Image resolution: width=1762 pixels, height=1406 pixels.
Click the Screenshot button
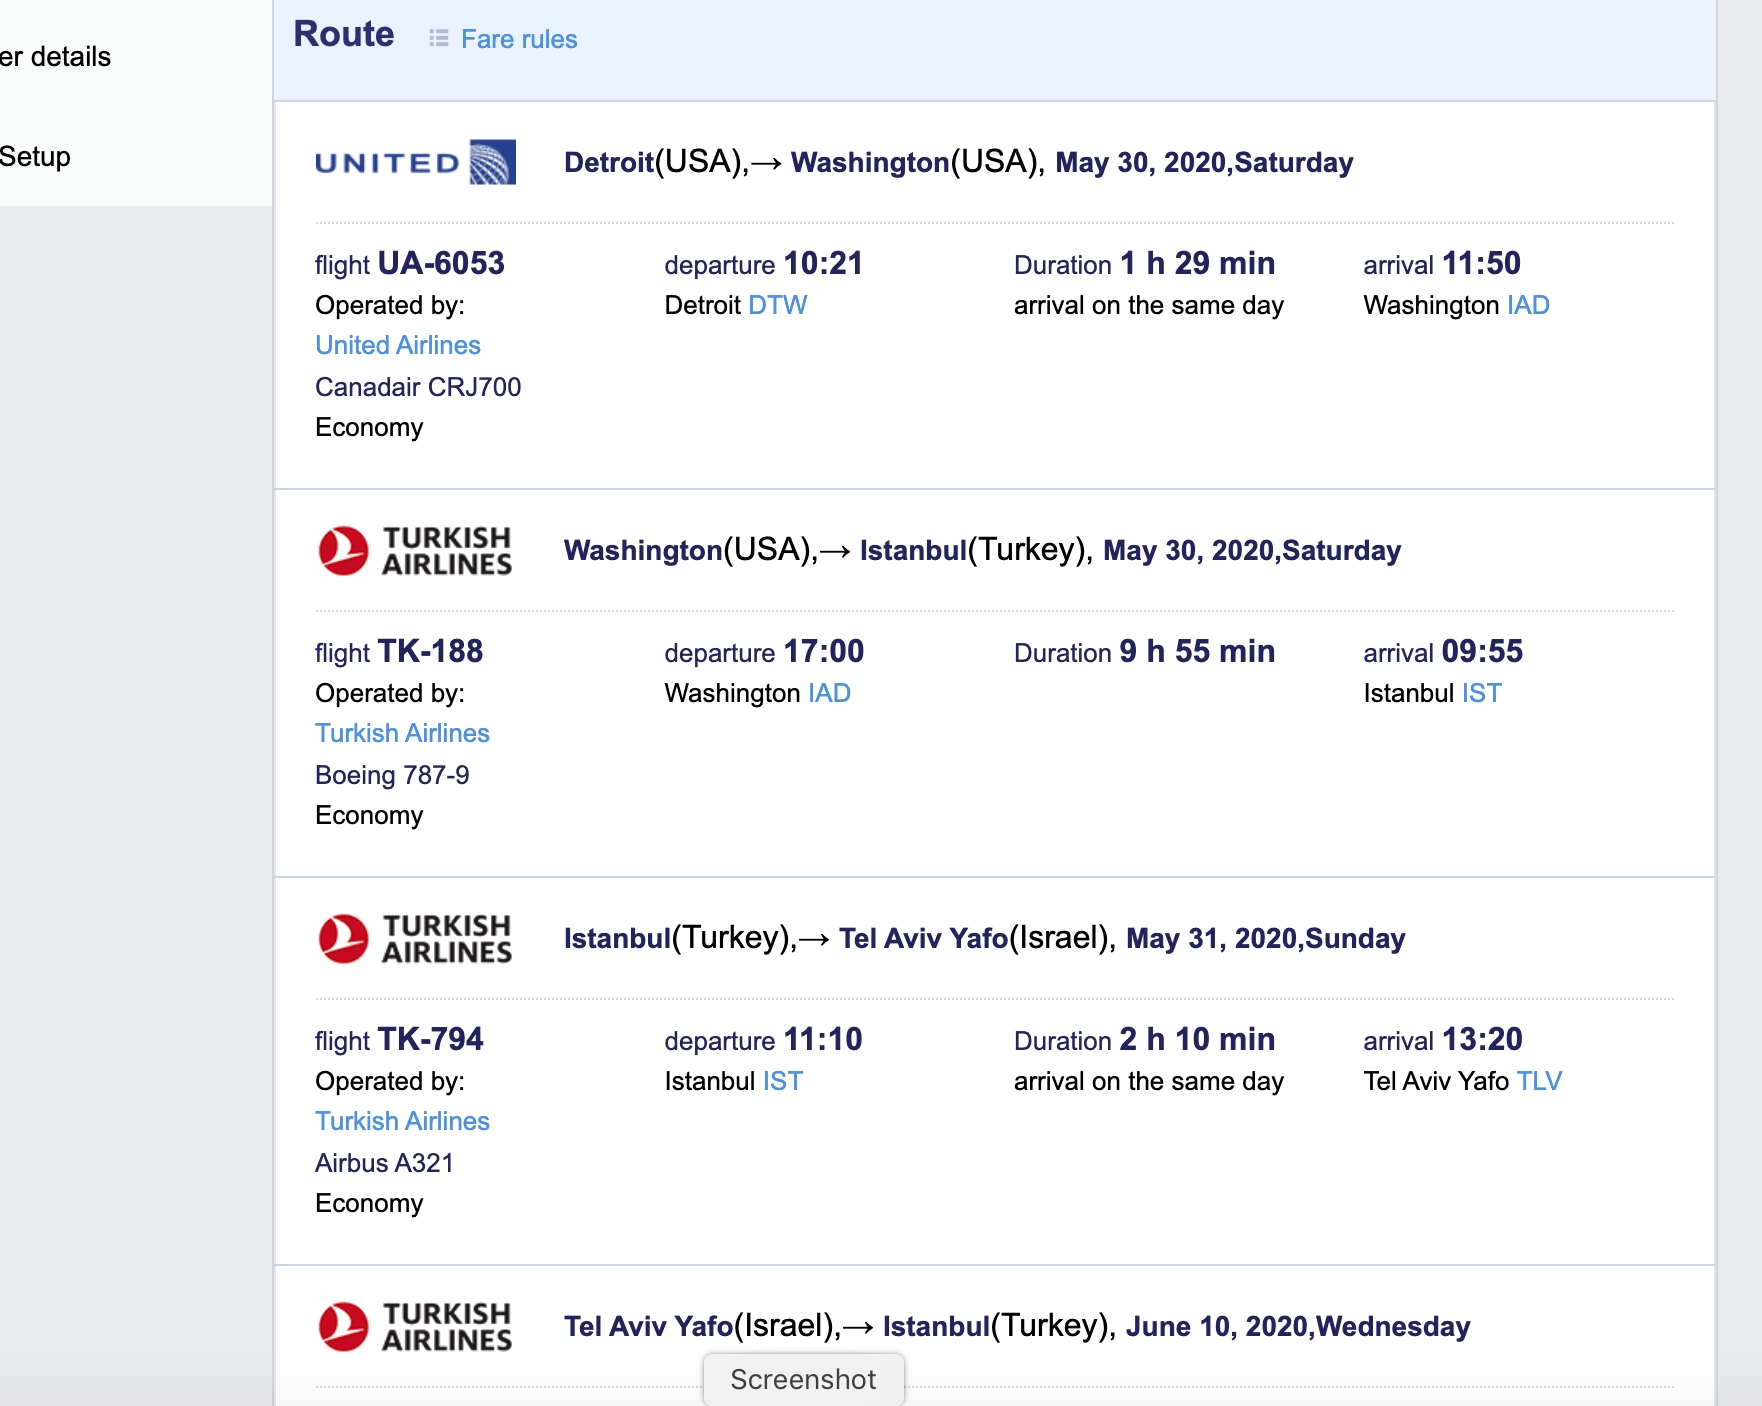point(804,1379)
